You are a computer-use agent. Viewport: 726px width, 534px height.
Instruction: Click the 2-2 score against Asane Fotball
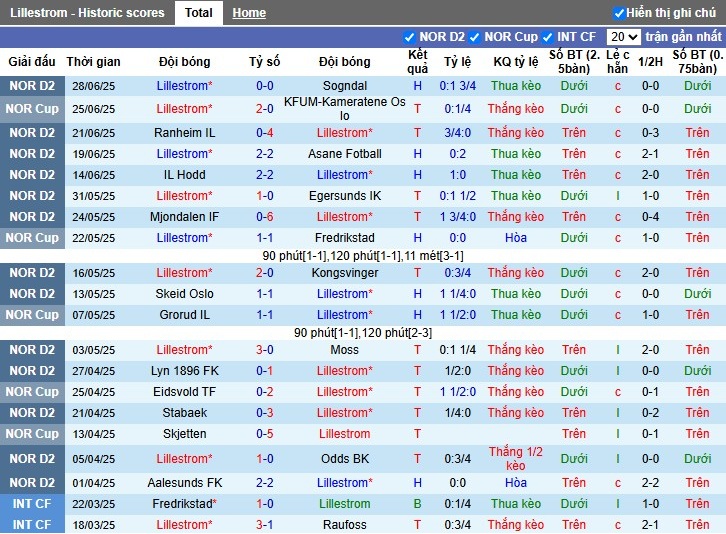tap(265, 154)
